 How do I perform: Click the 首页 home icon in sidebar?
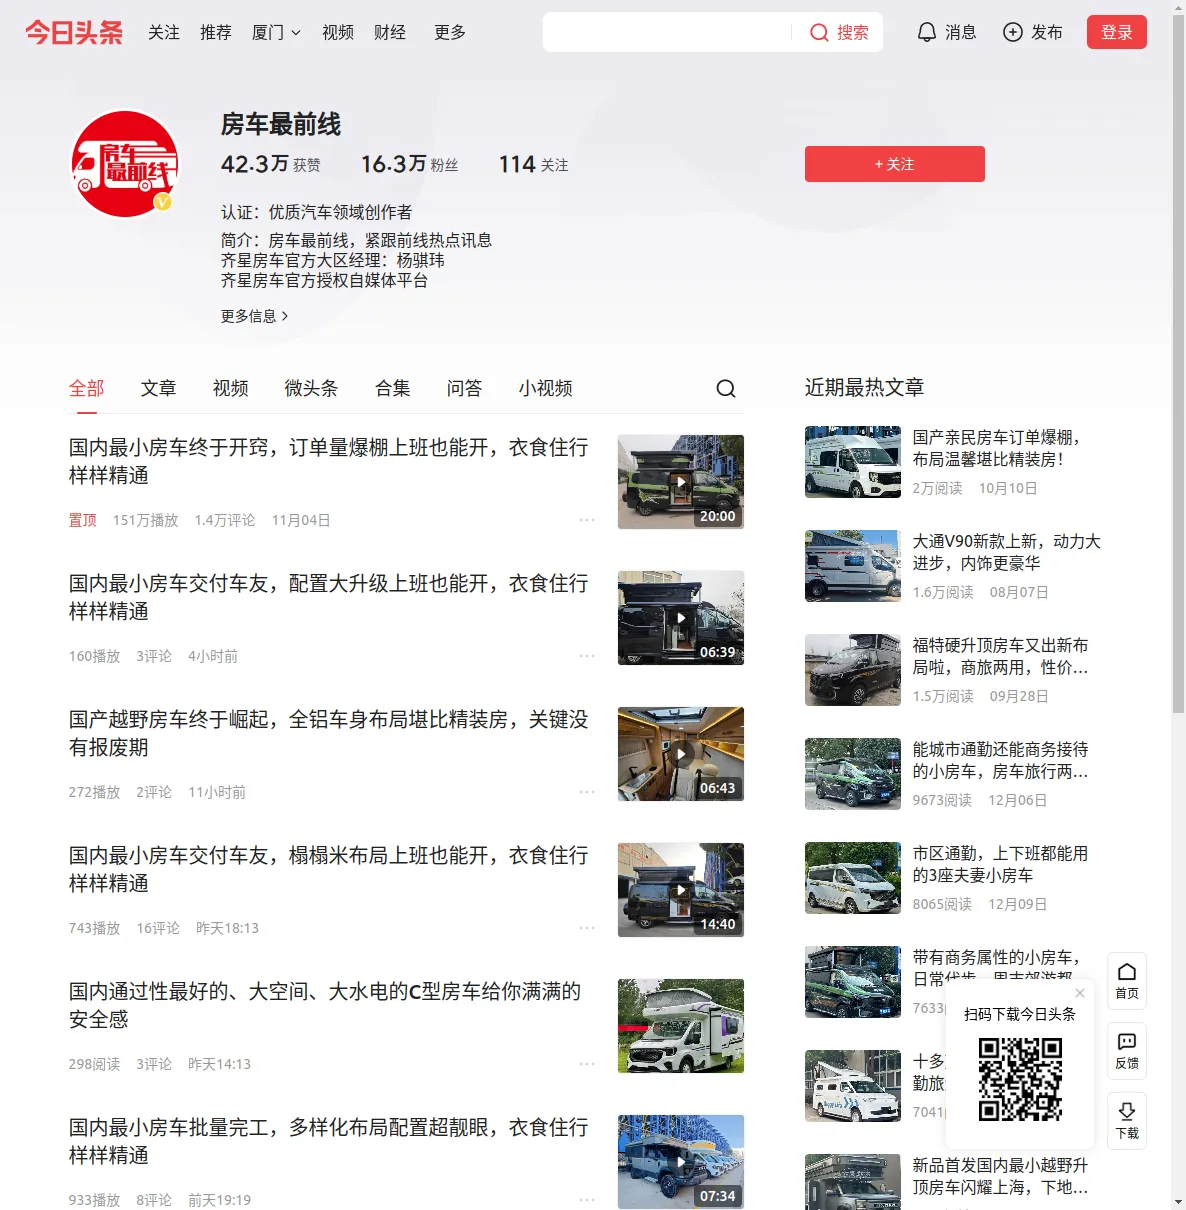[x=1127, y=981]
